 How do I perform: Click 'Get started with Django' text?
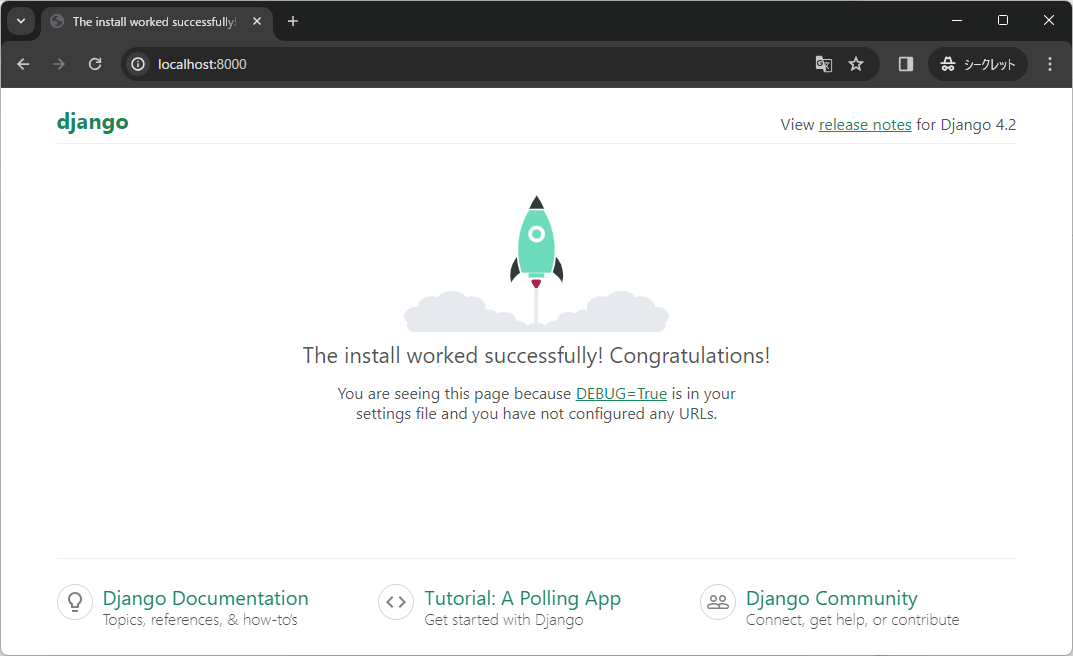point(504,620)
